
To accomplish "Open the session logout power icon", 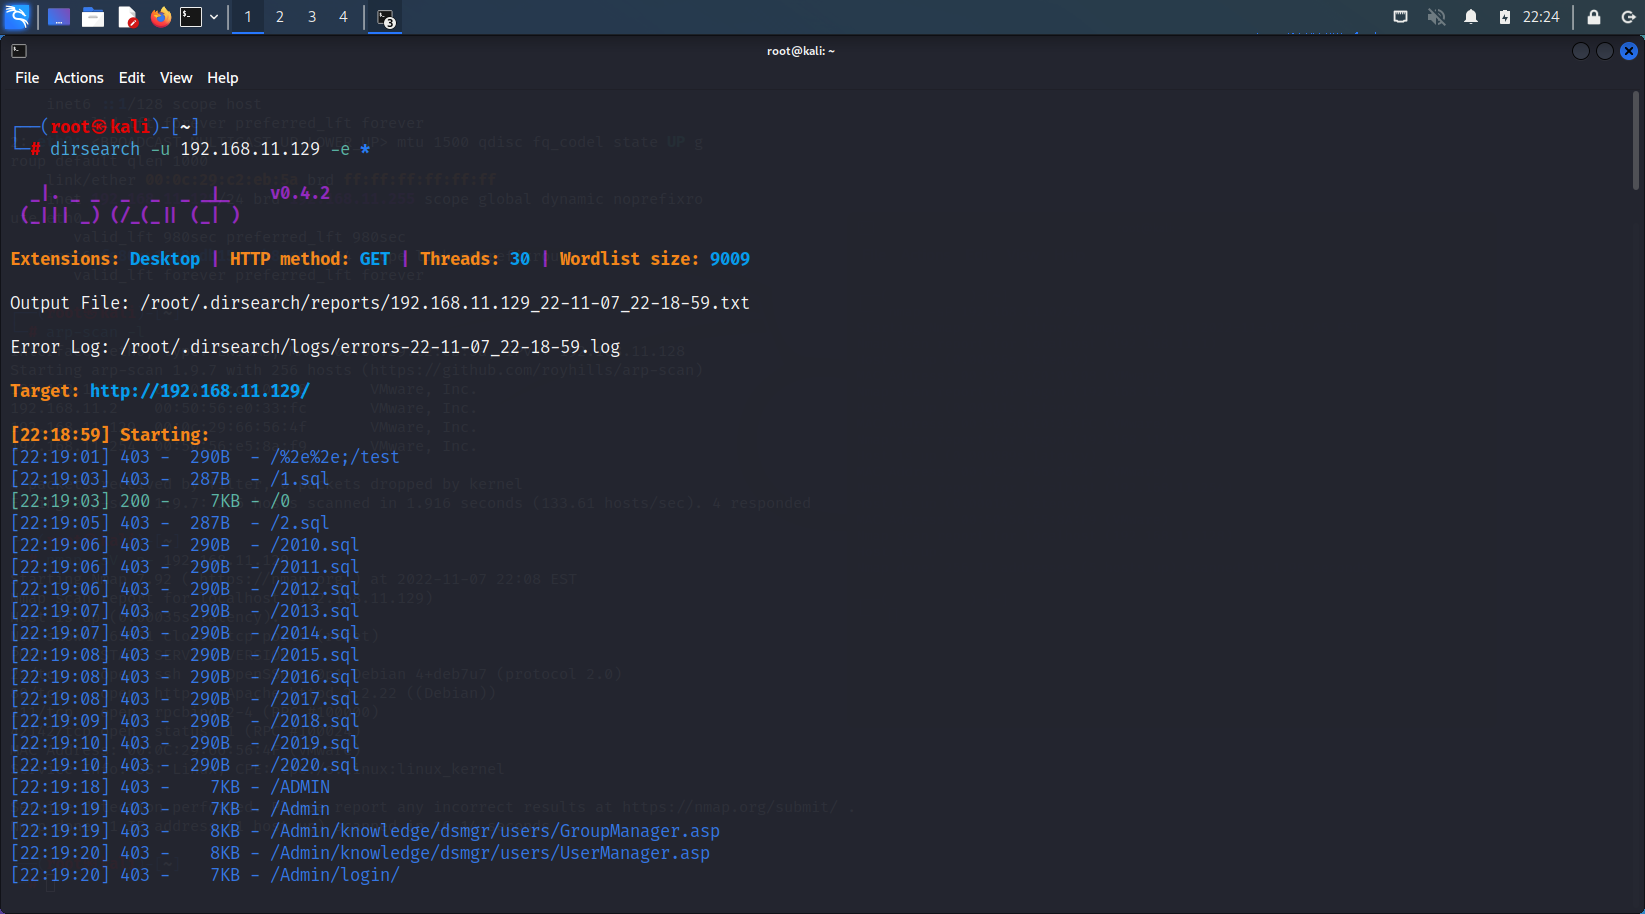I will coord(1628,17).
